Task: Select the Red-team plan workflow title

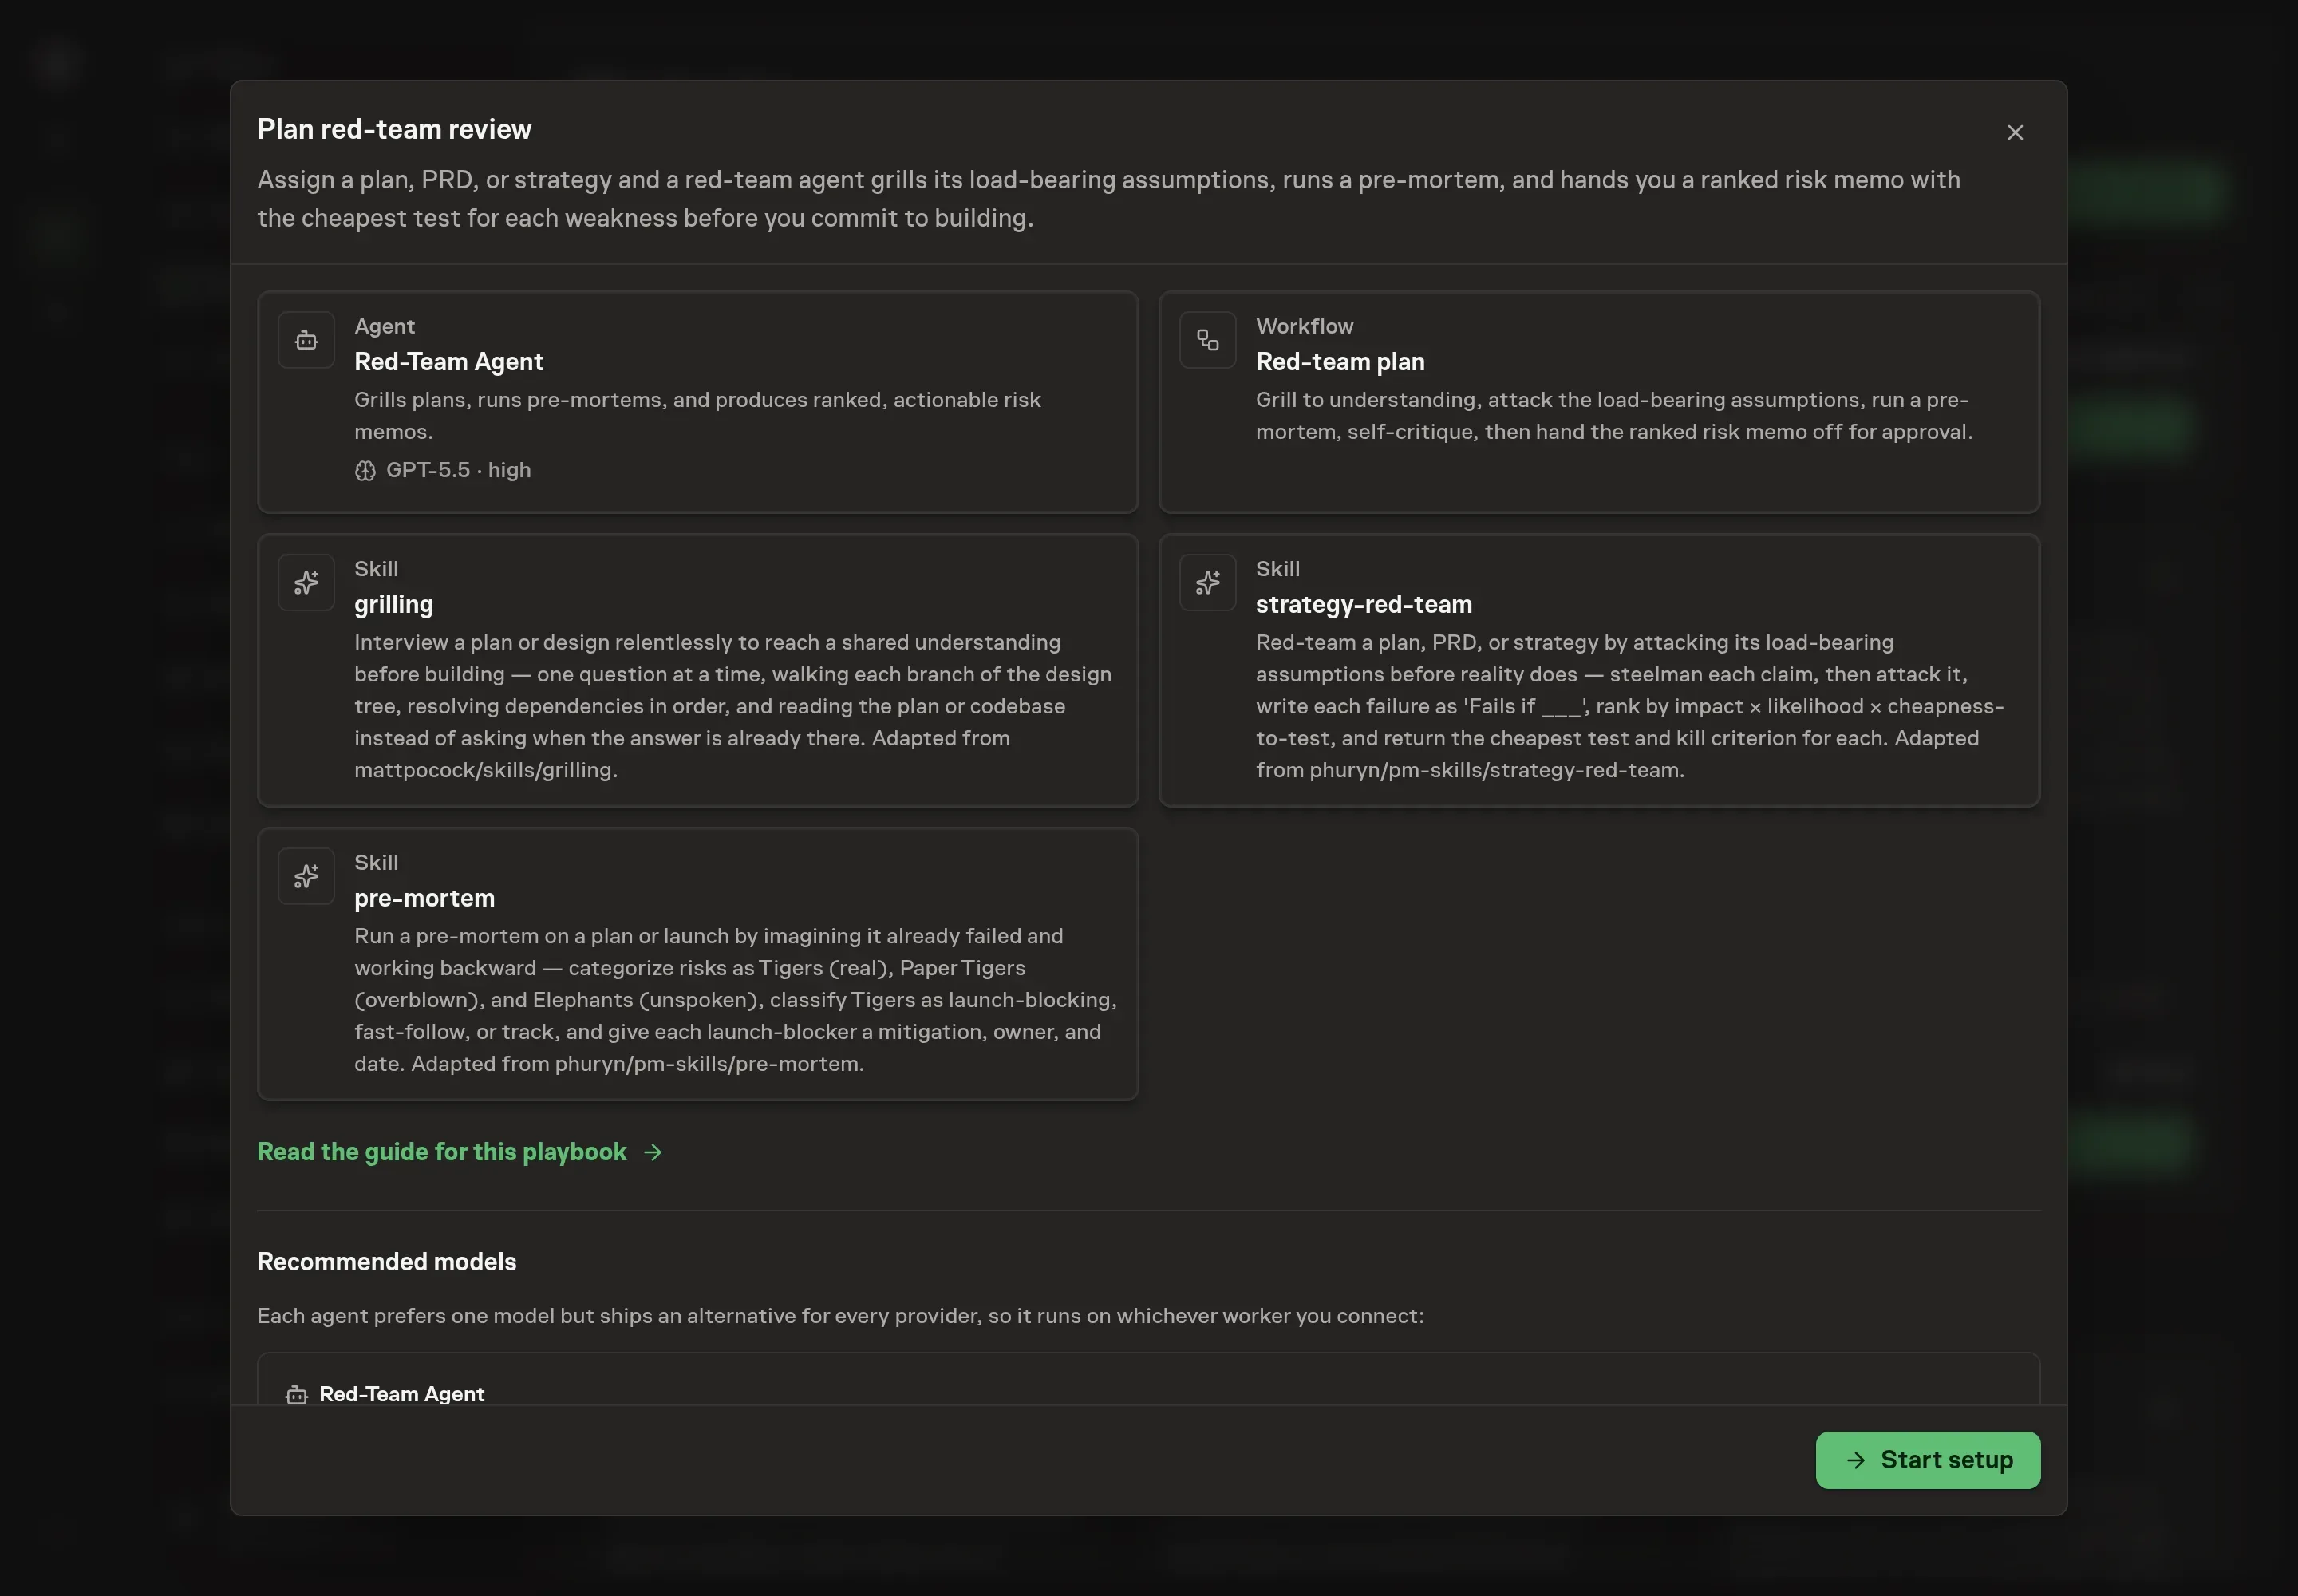Action: point(1339,361)
